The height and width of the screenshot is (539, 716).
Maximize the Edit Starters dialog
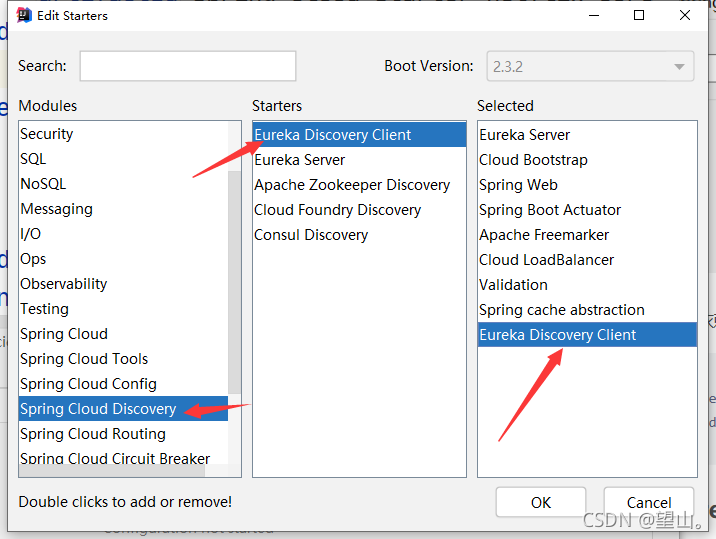639,15
